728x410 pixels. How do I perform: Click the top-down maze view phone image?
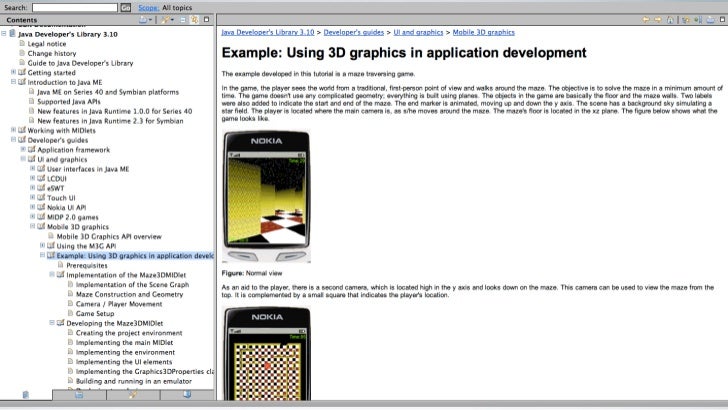point(267,353)
